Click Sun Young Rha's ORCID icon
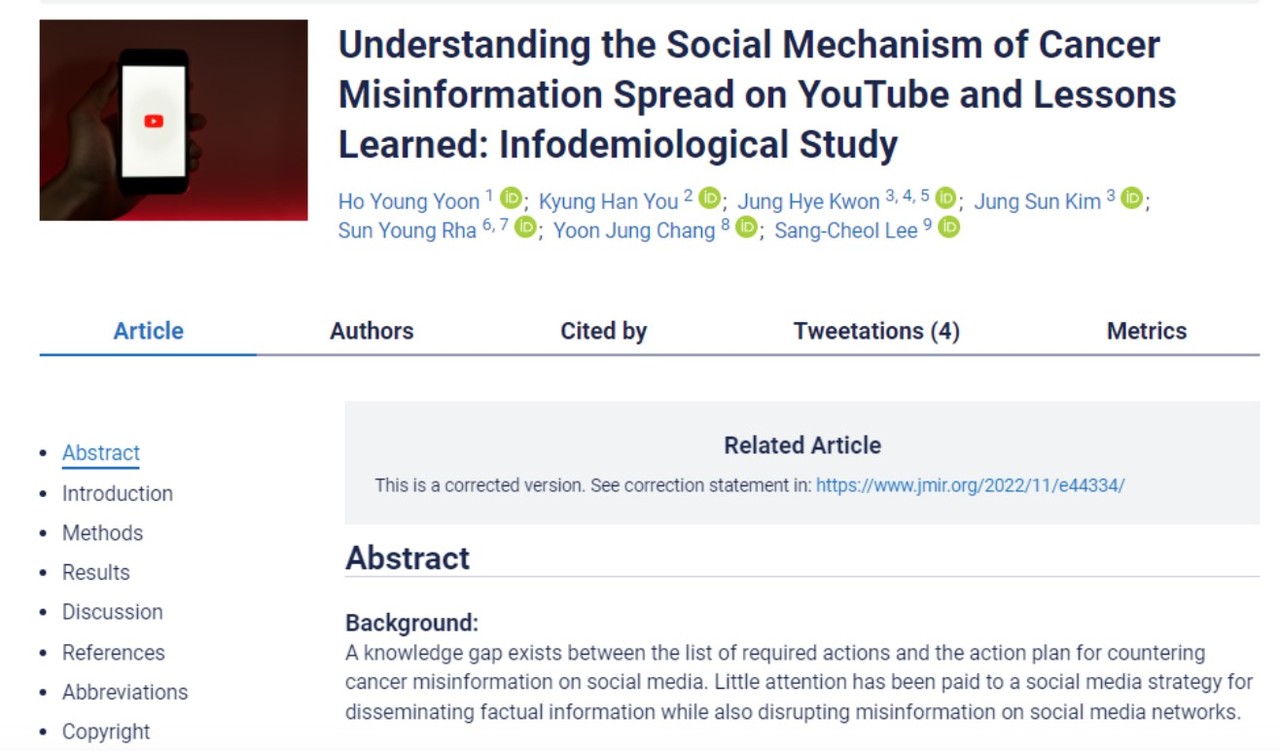1280x751 pixels. click(x=525, y=228)
